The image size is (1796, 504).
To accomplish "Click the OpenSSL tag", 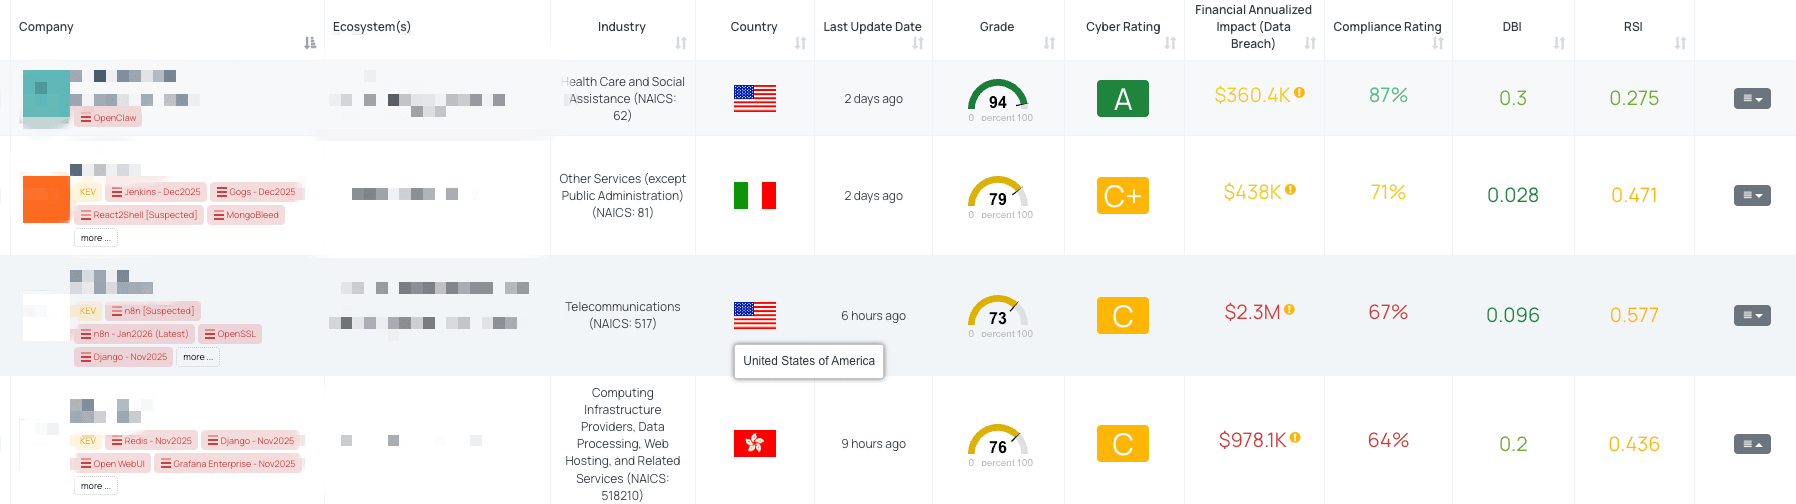I will point(230,334).
